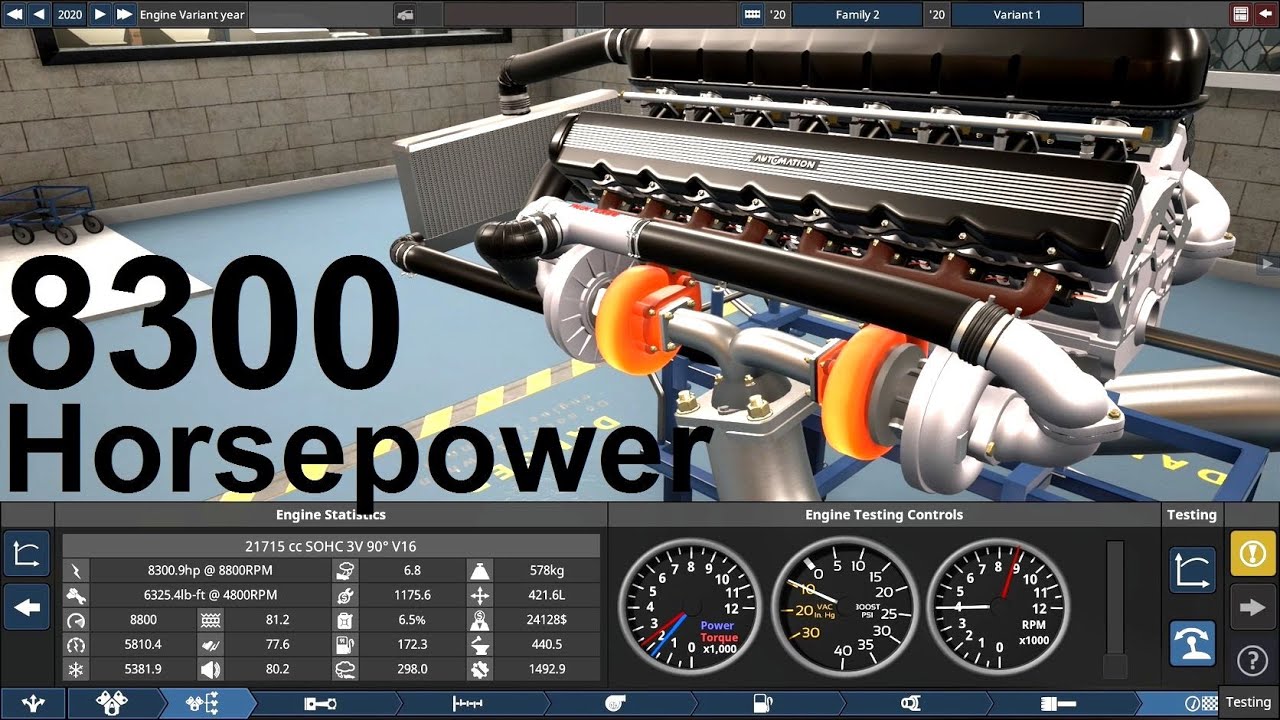This screenshot has height=720, width=1280.
Task: Select the Family 2 engine name field
Action: pos(857,14)
